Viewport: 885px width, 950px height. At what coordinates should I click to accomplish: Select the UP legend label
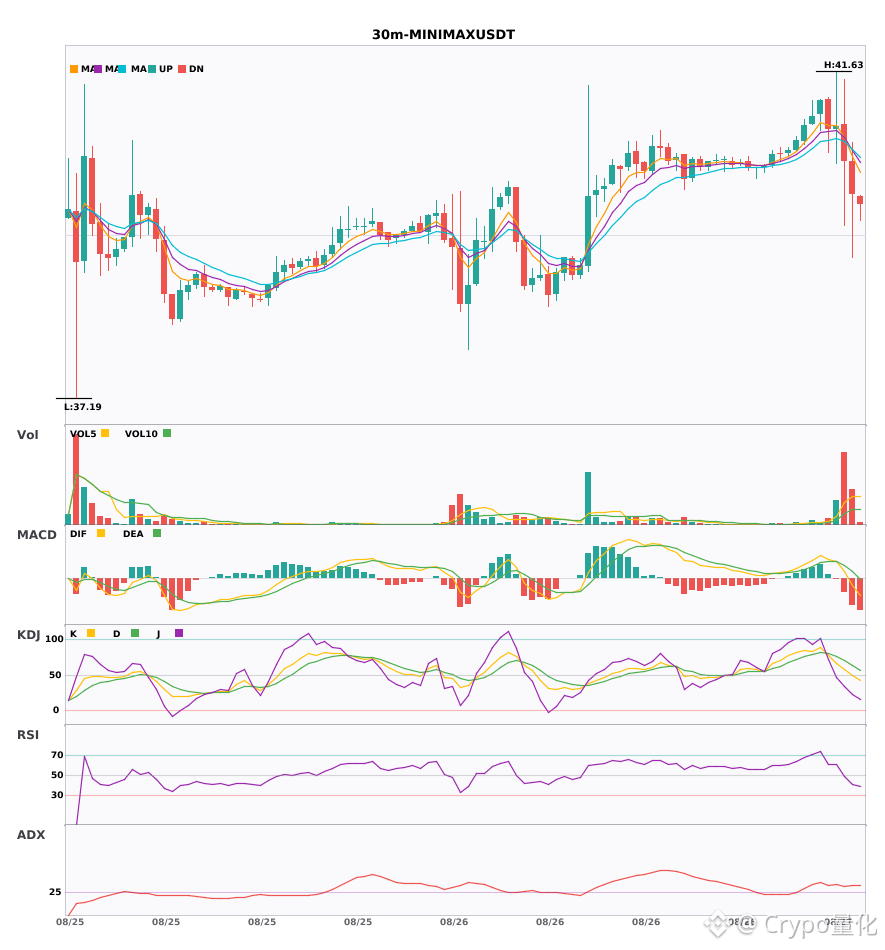click(166, 69)
